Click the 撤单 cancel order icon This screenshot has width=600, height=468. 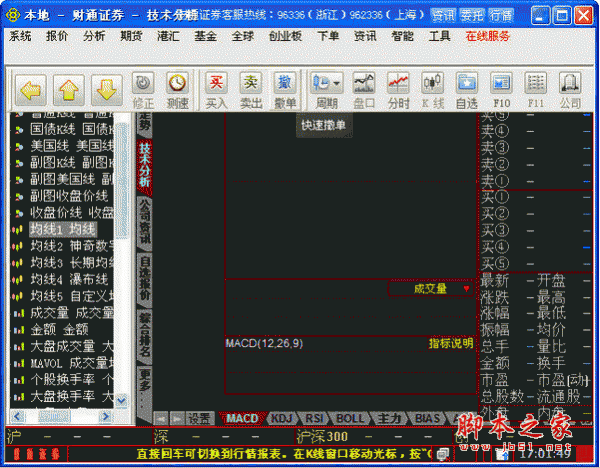click(x=285, y=91)
